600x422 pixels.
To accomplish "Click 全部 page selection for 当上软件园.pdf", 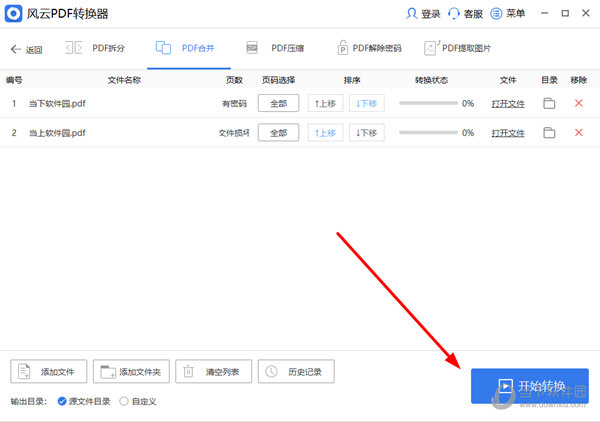I will point(278,133).
